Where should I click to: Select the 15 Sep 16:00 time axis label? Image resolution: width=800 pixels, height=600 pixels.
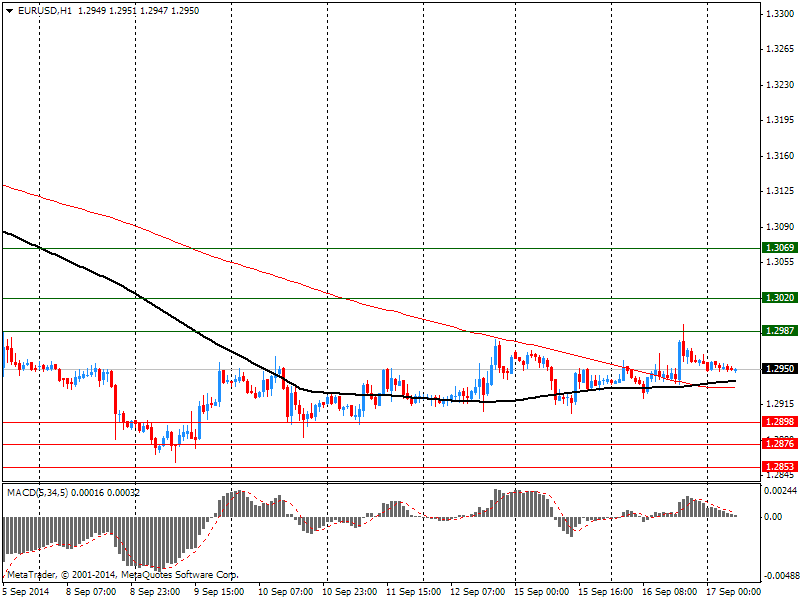tap(606, 591)
